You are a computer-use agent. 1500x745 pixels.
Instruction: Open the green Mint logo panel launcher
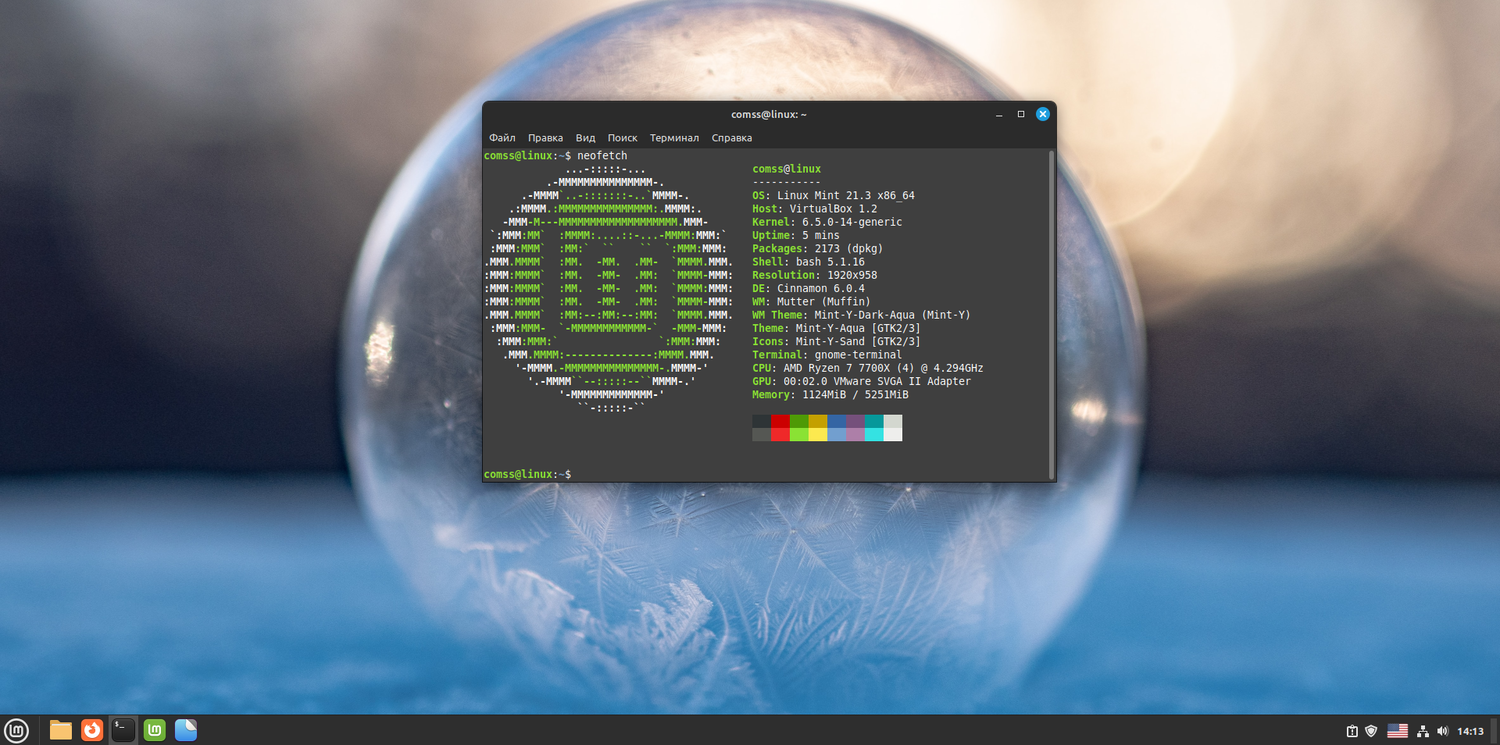coord(154,730)
